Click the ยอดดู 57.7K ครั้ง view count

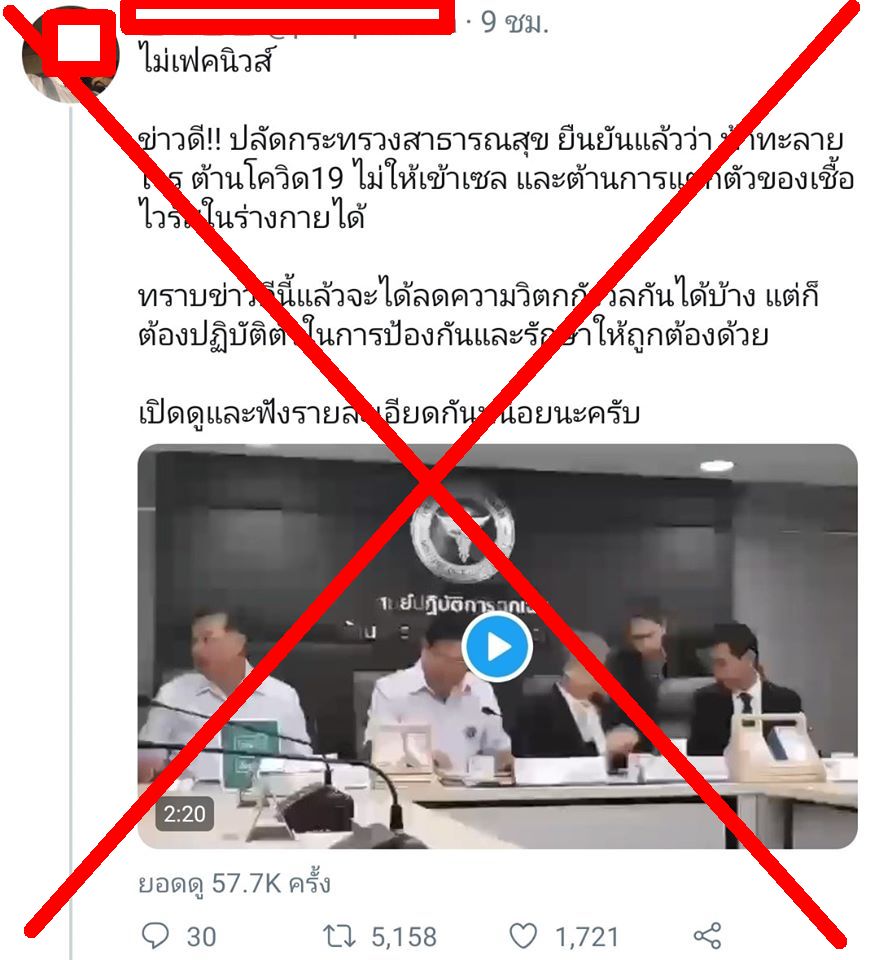(x=234, y=884)
